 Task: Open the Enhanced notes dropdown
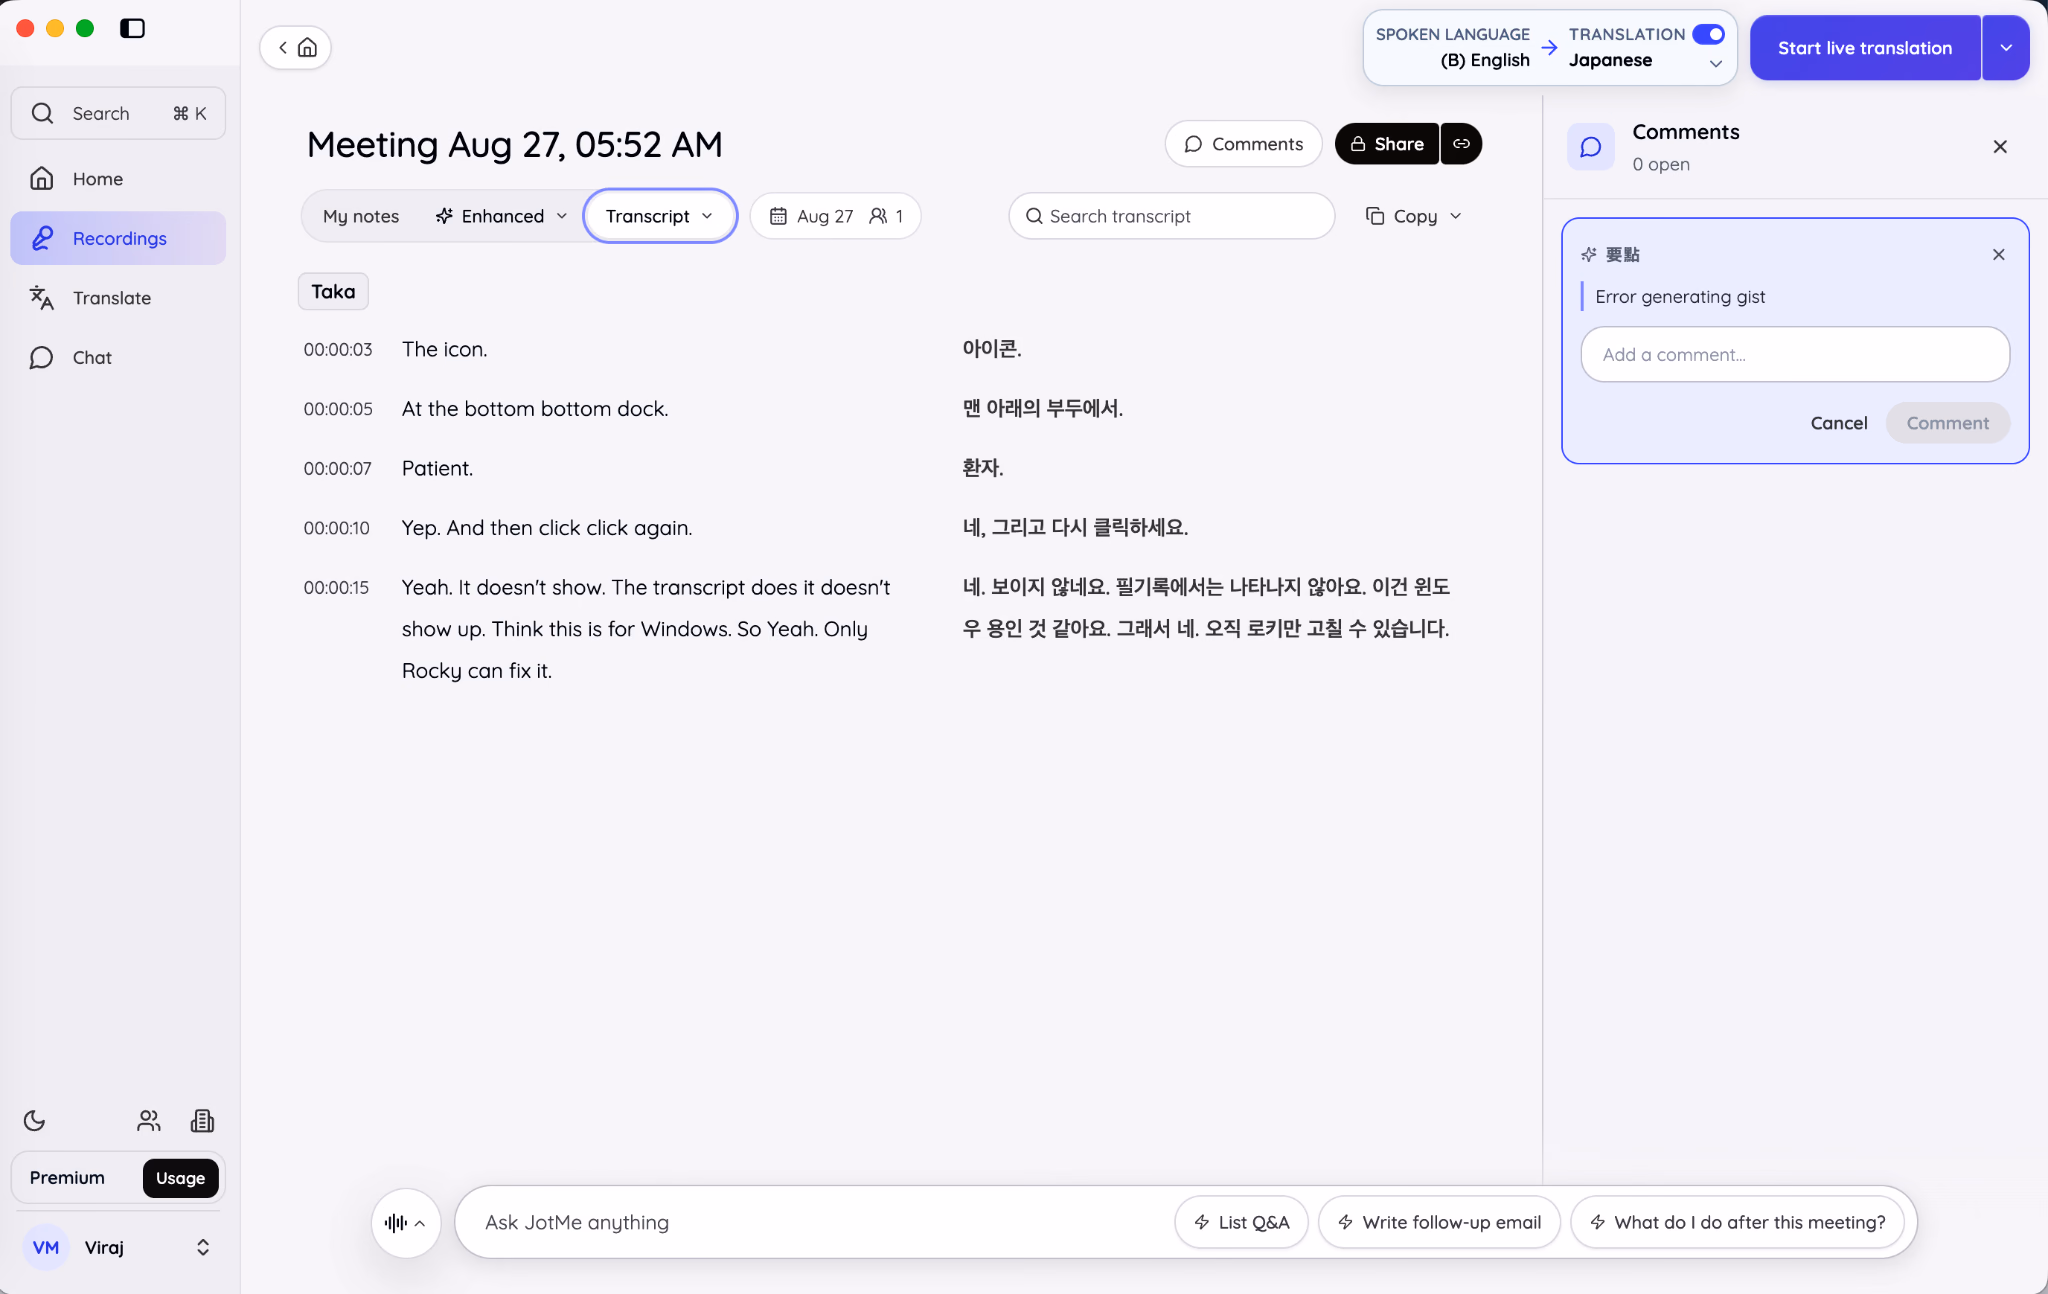point(501,216)
